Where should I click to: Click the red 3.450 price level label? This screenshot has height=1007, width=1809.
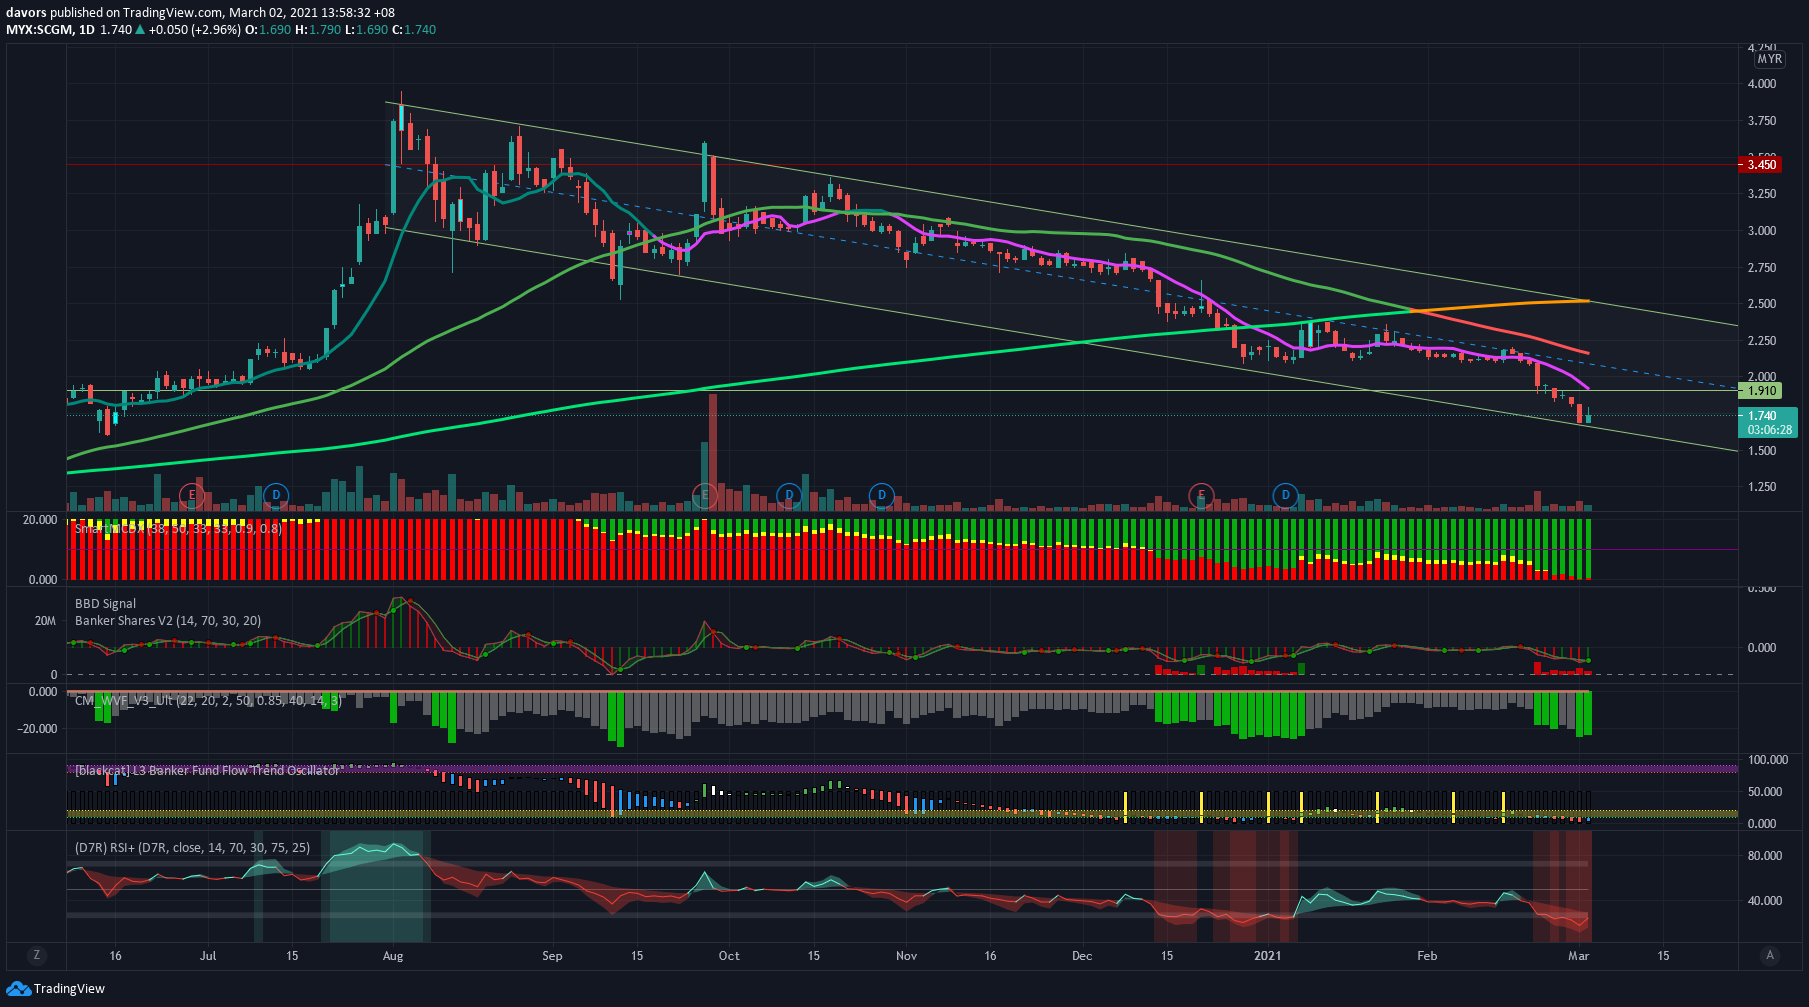[x=1762, y=164]
